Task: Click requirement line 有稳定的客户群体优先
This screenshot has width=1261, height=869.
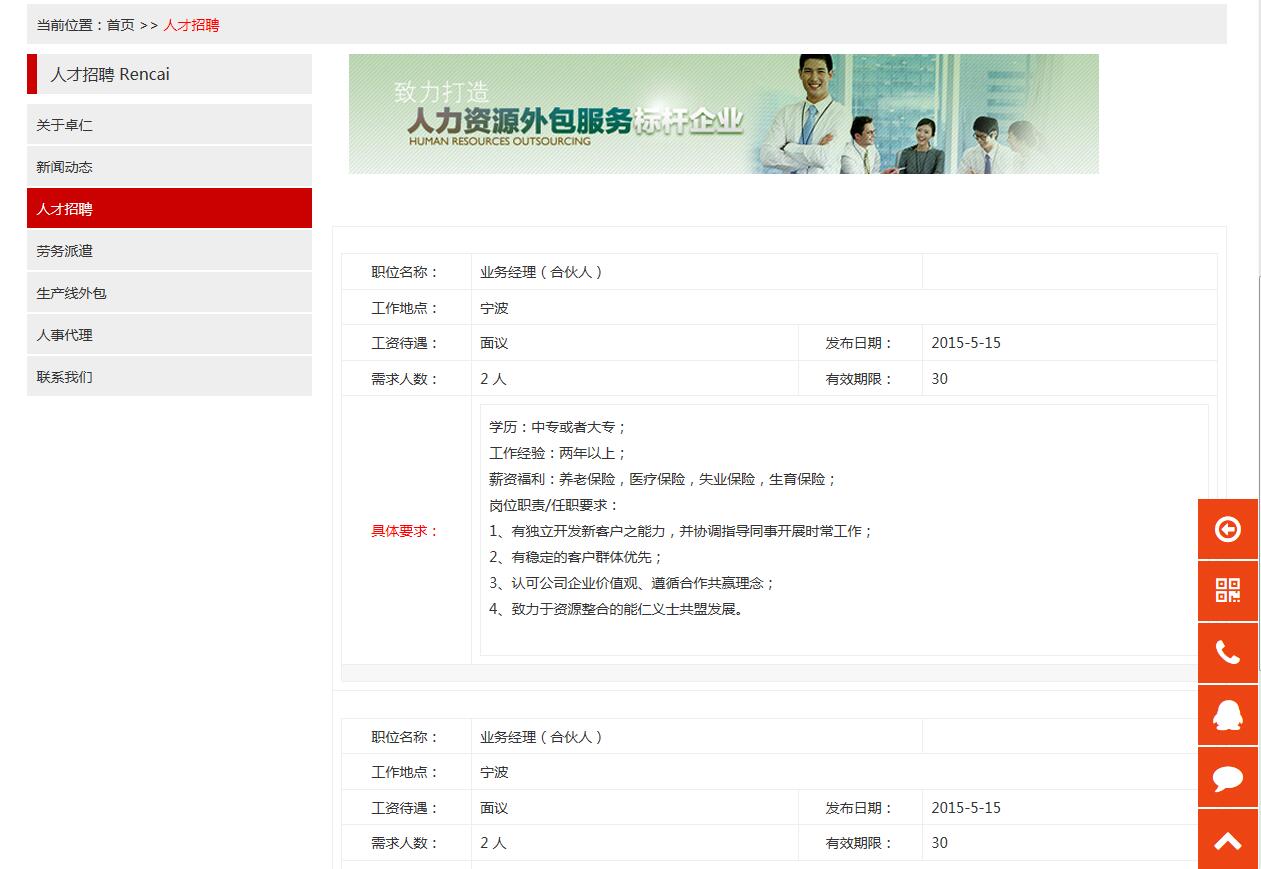Action: pos(577,557)
